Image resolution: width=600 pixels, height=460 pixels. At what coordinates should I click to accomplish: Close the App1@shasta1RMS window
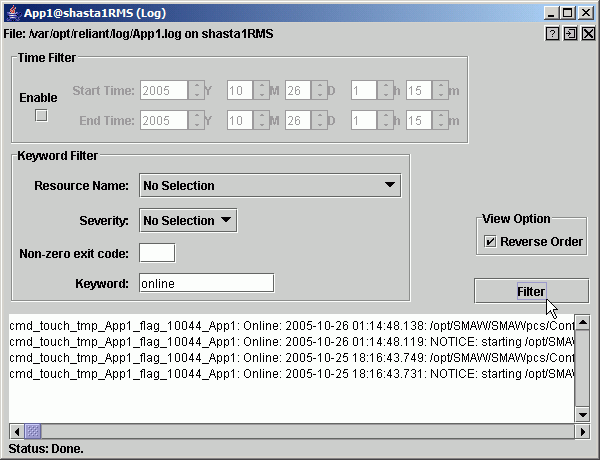586,13
